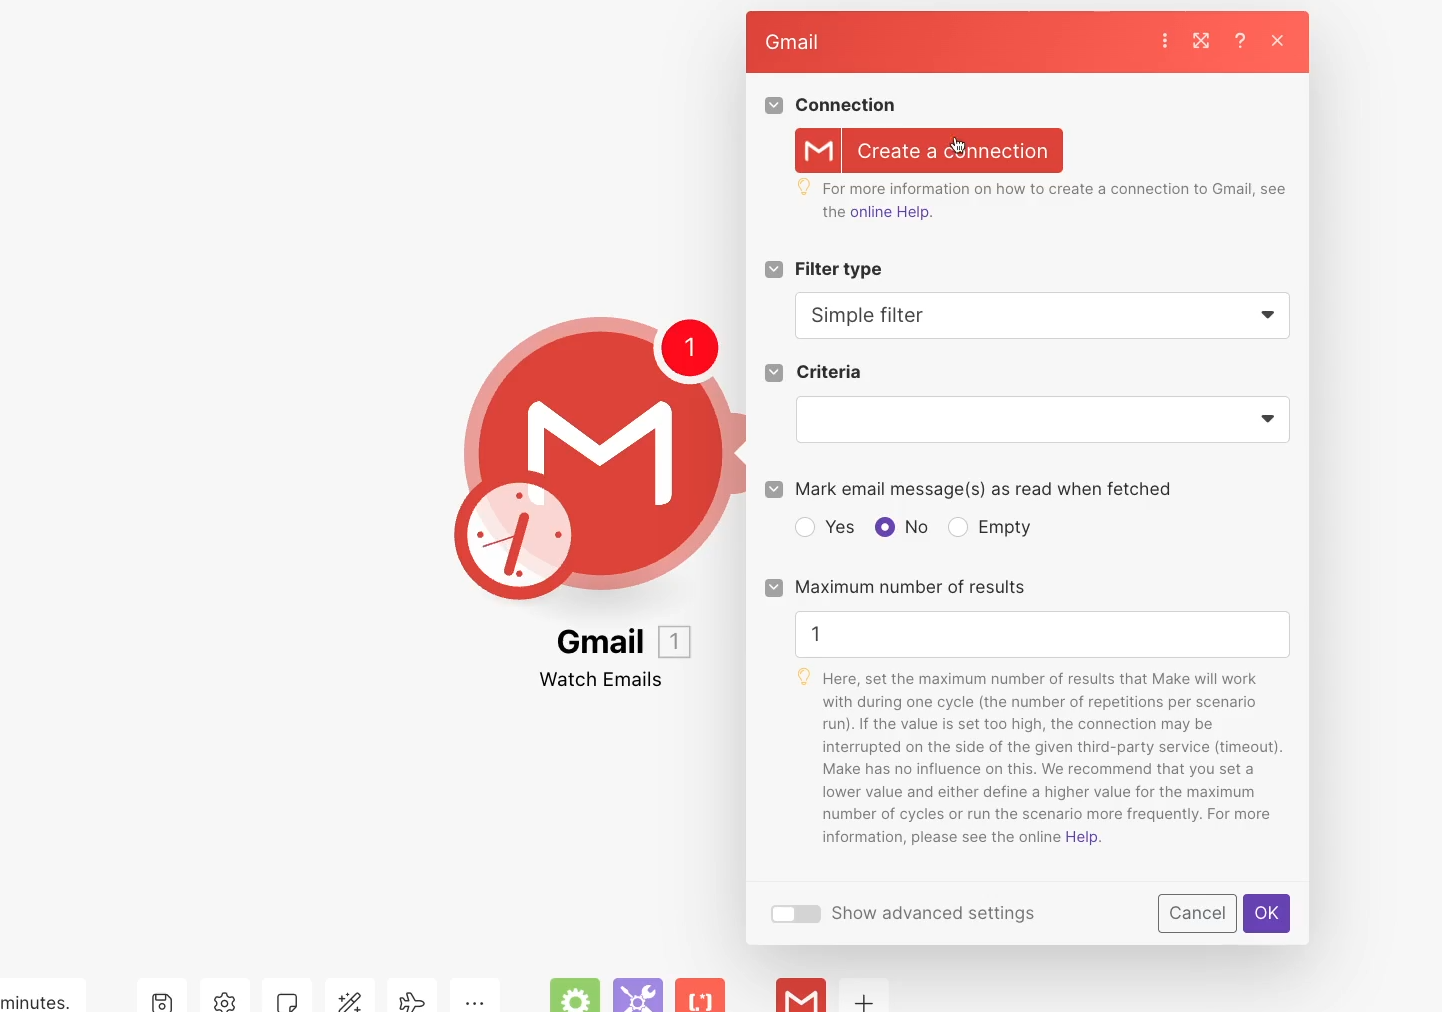
Task: Select the Gmail module circle on canvas
Action: 600,453
